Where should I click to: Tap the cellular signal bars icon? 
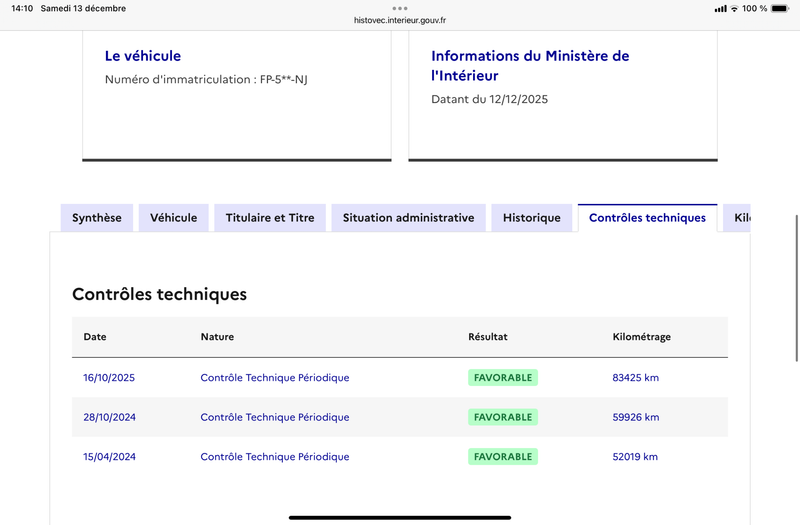(x=720, y=8)
